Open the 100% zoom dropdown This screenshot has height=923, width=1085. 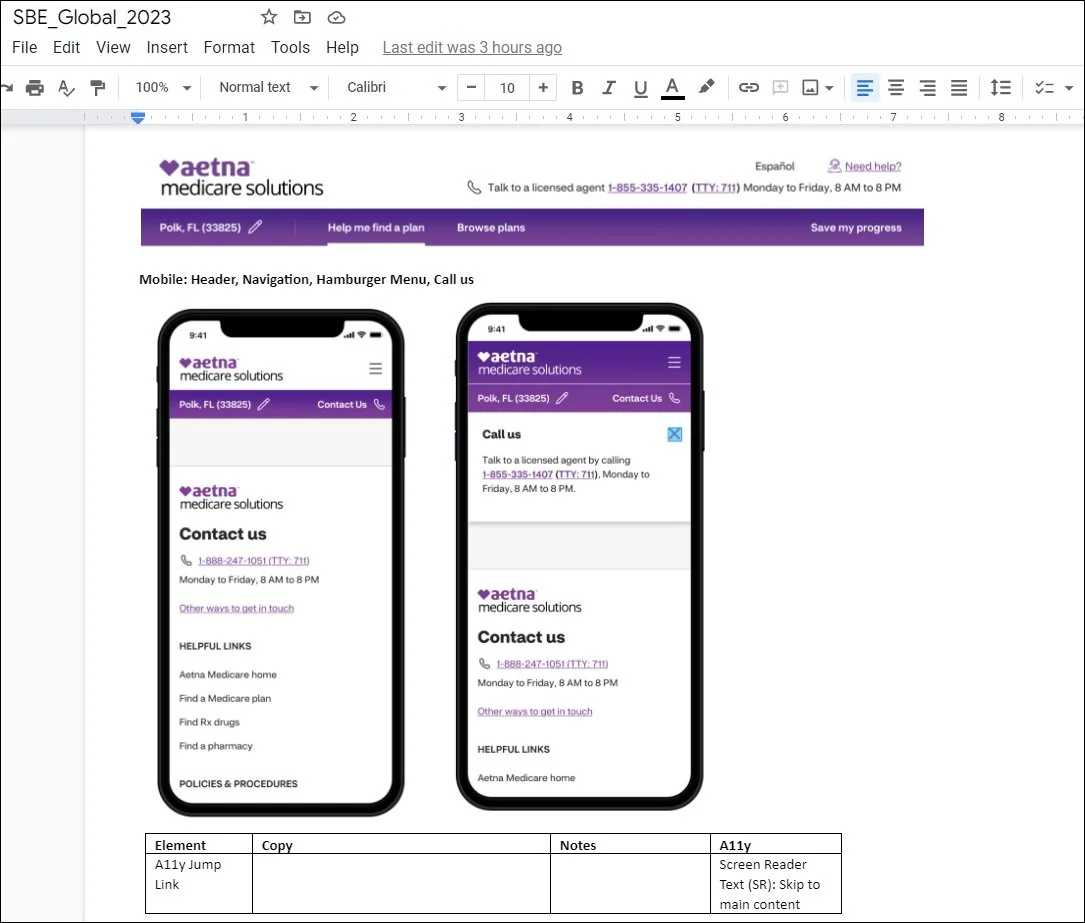coord(163,87)
